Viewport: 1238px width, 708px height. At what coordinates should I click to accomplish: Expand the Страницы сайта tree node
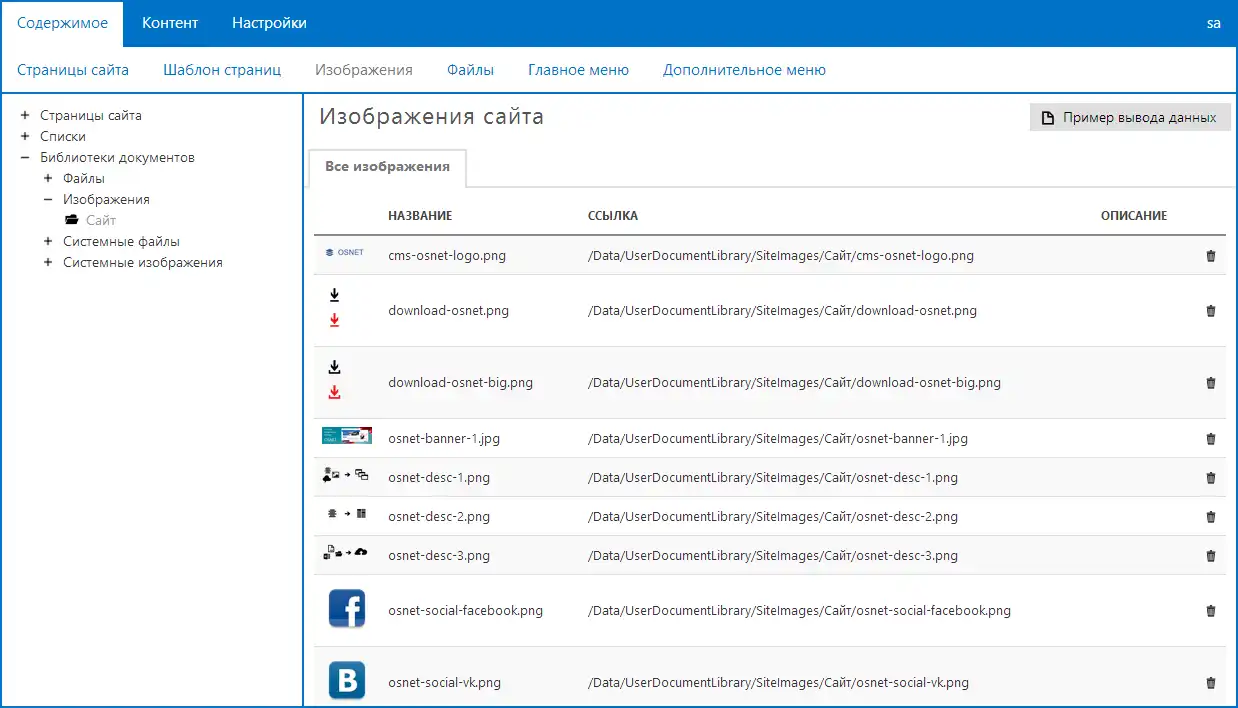(x=25, y=115)
